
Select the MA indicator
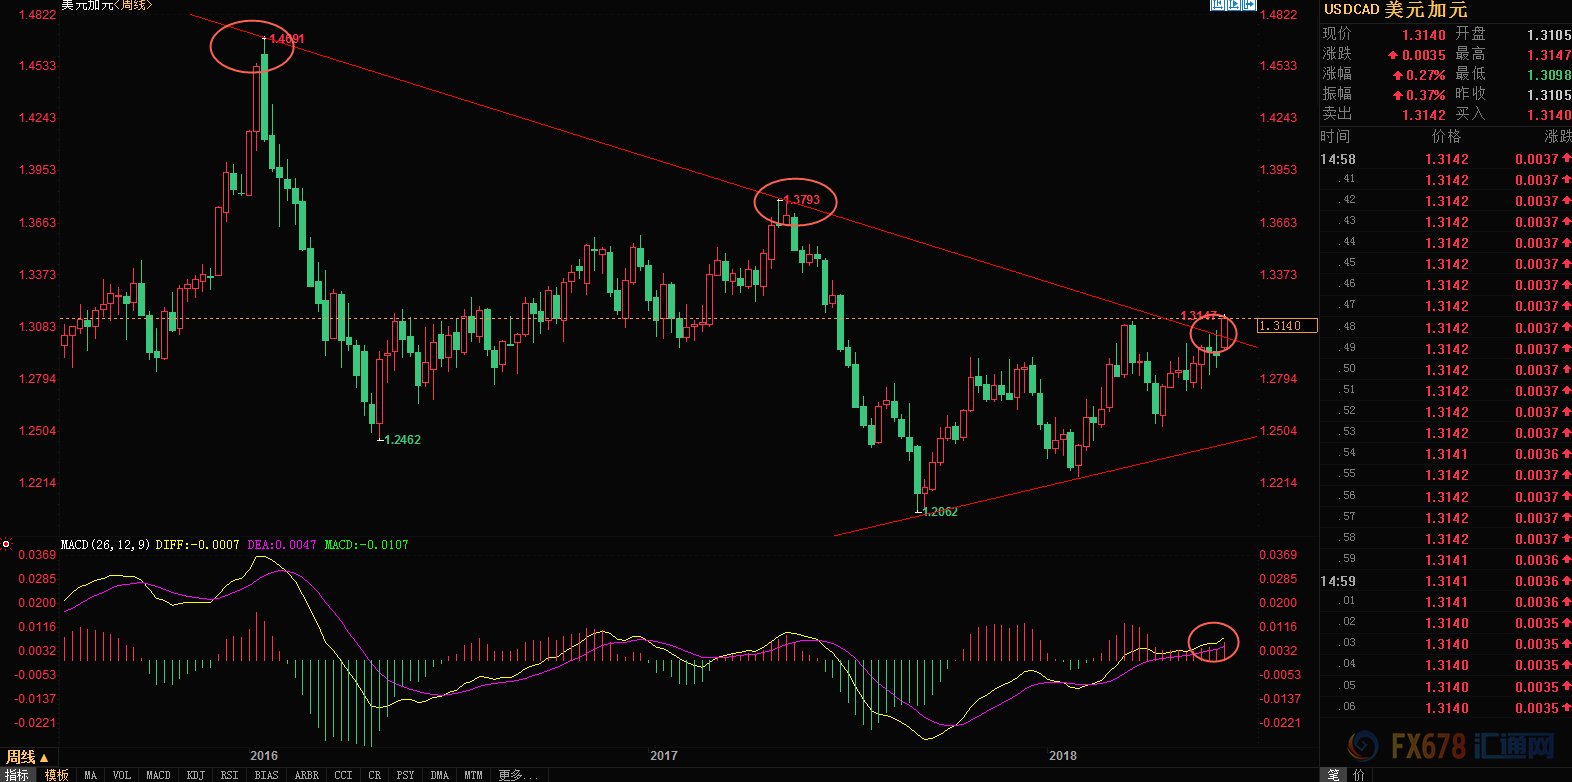[91, 775]
